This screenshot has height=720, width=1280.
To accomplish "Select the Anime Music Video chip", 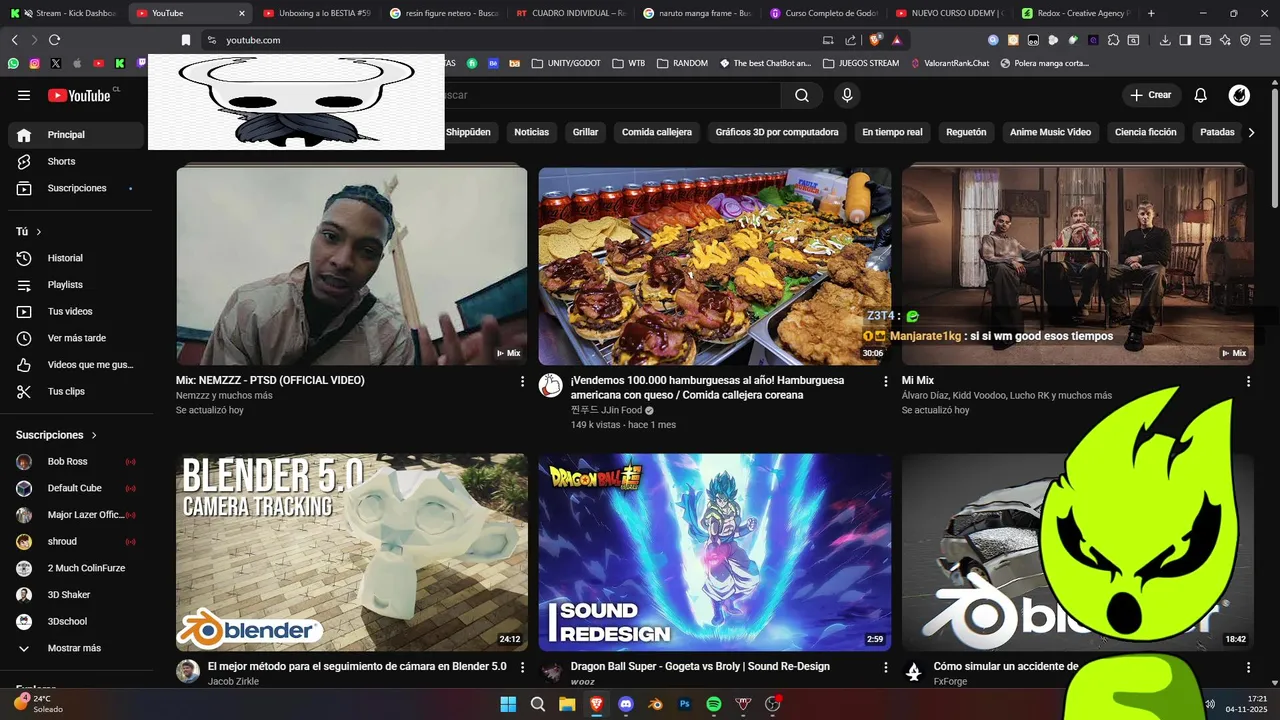I will pos(1050,132).
